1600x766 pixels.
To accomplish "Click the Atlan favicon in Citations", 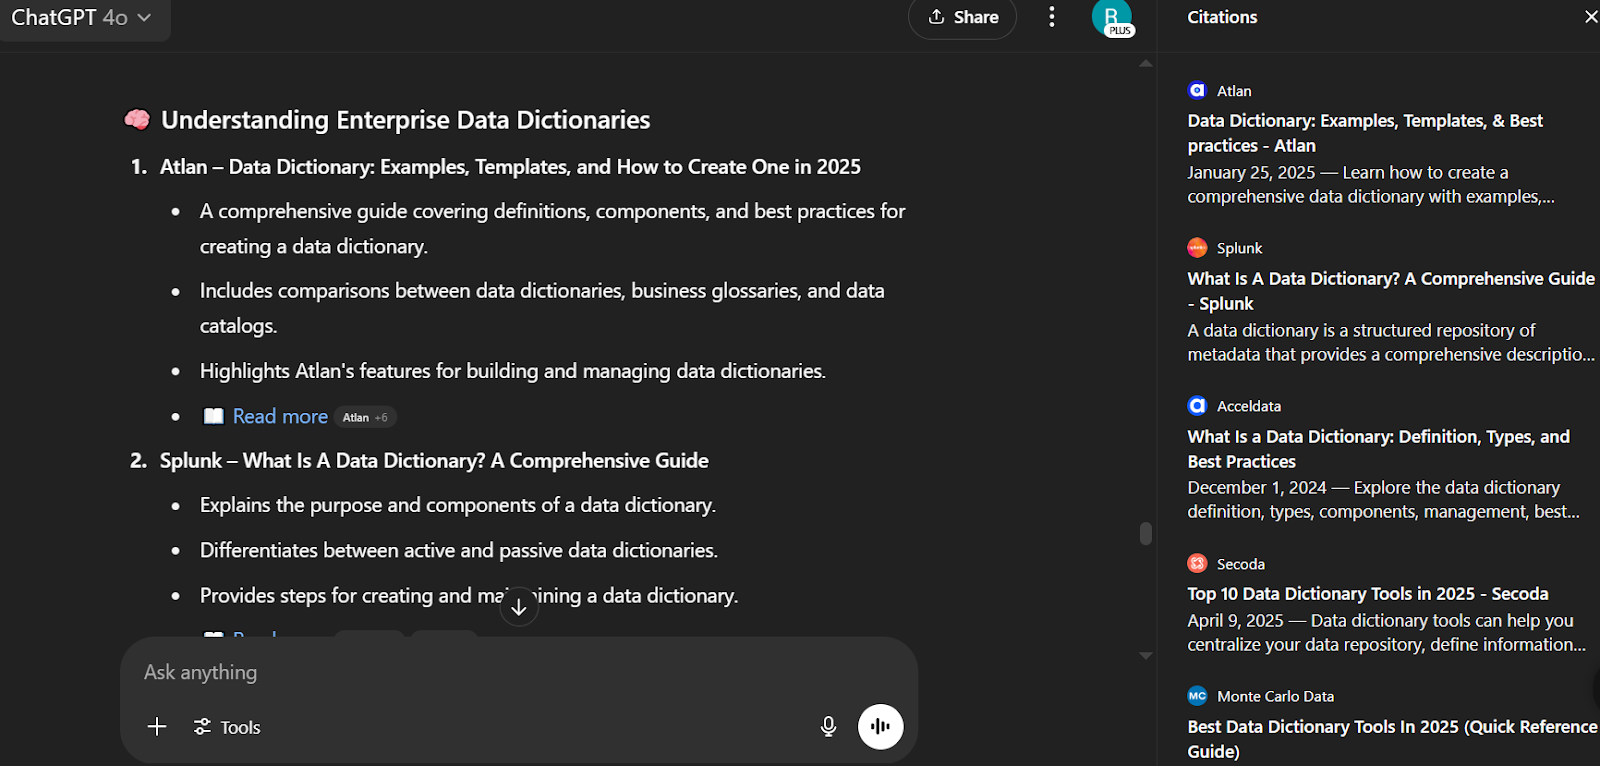I will (x=1197, y=90).
